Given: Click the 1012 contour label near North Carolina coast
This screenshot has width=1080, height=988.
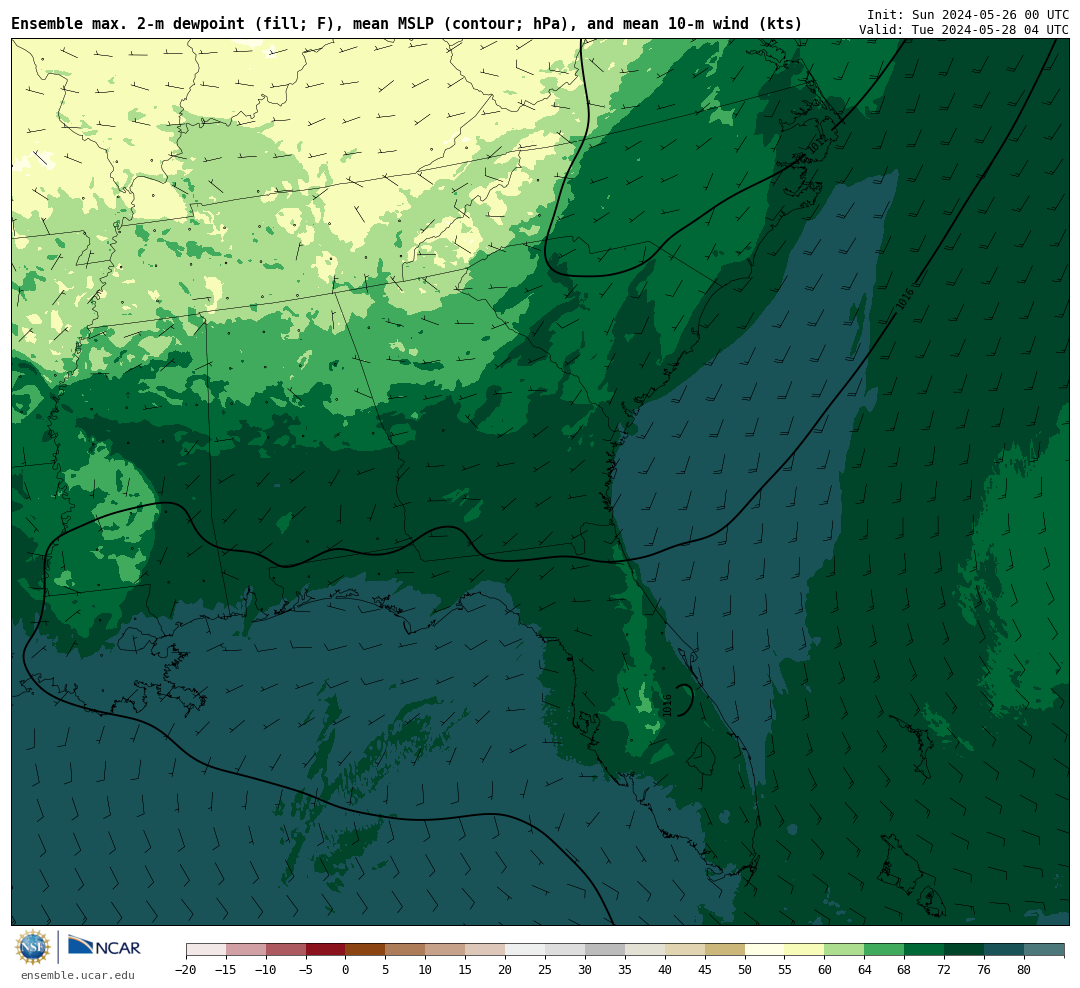Looking at the screenshot, I should (817, 143).
